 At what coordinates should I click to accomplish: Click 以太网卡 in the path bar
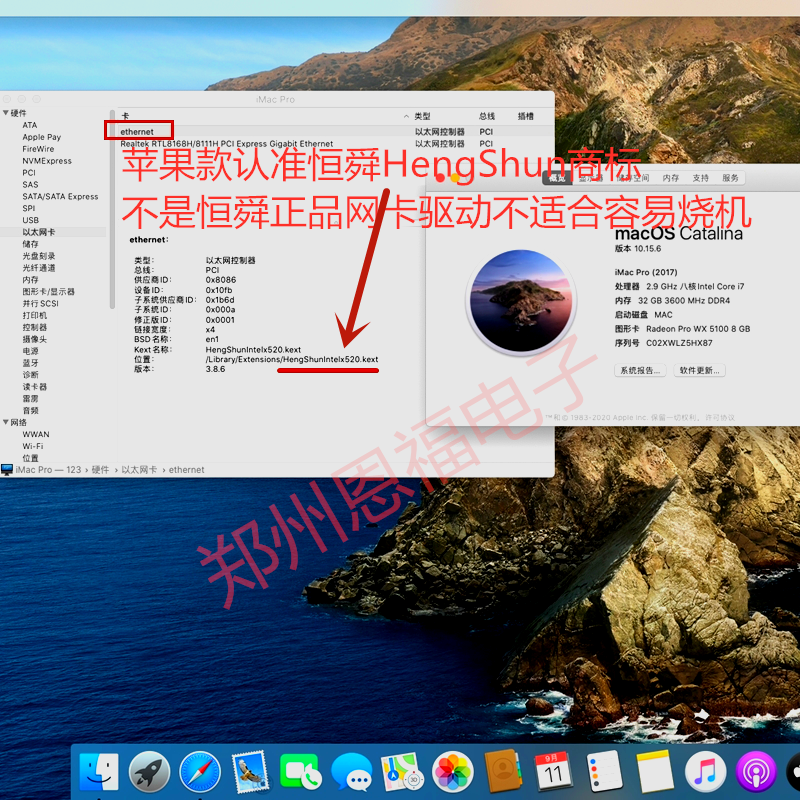point(139,470)
